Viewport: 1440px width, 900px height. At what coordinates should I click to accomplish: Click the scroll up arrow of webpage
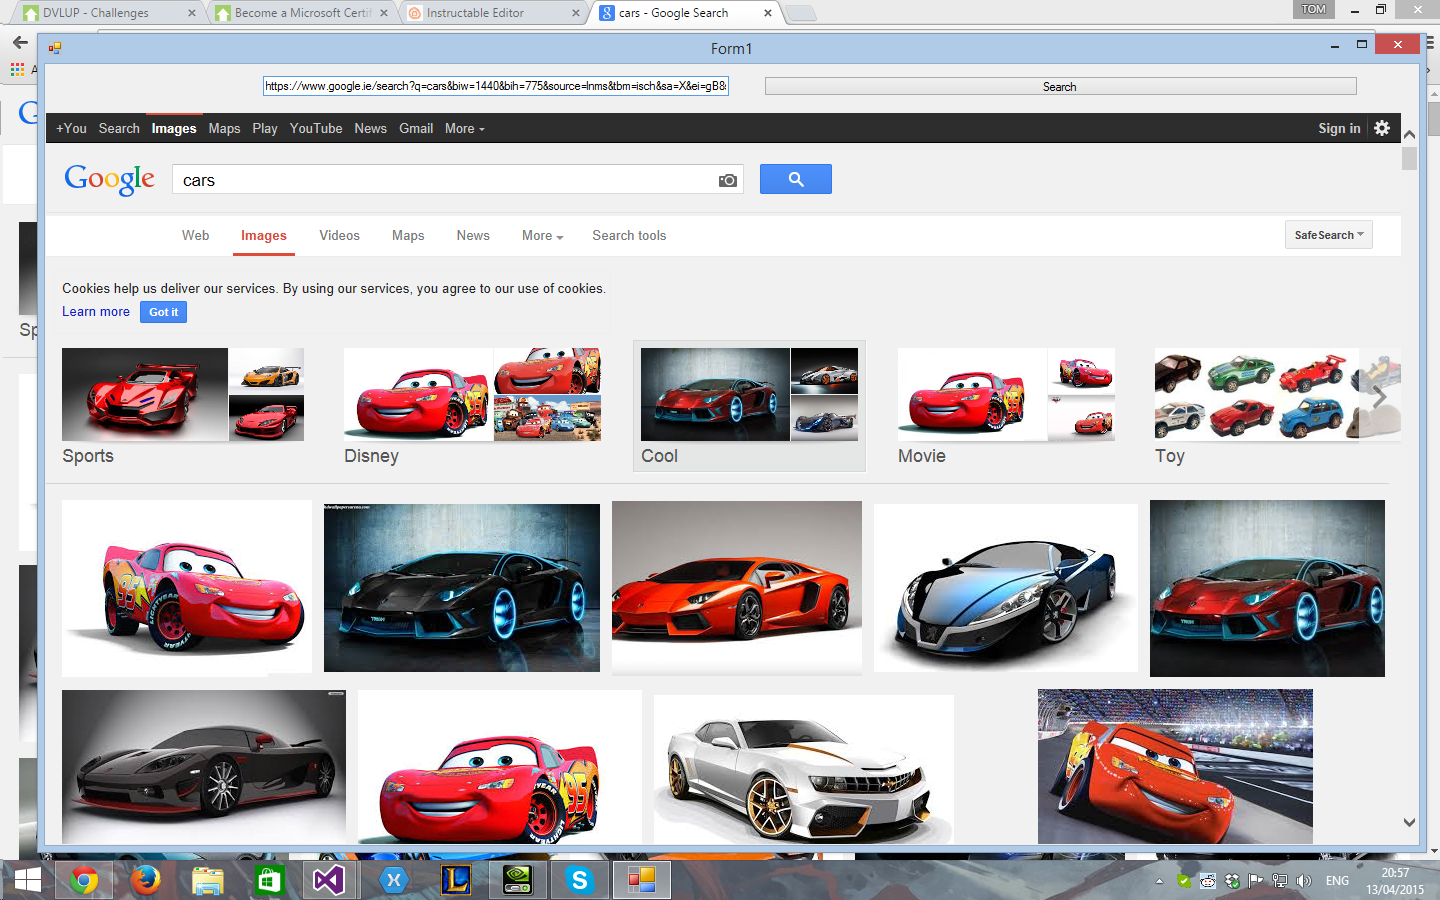1409,134
